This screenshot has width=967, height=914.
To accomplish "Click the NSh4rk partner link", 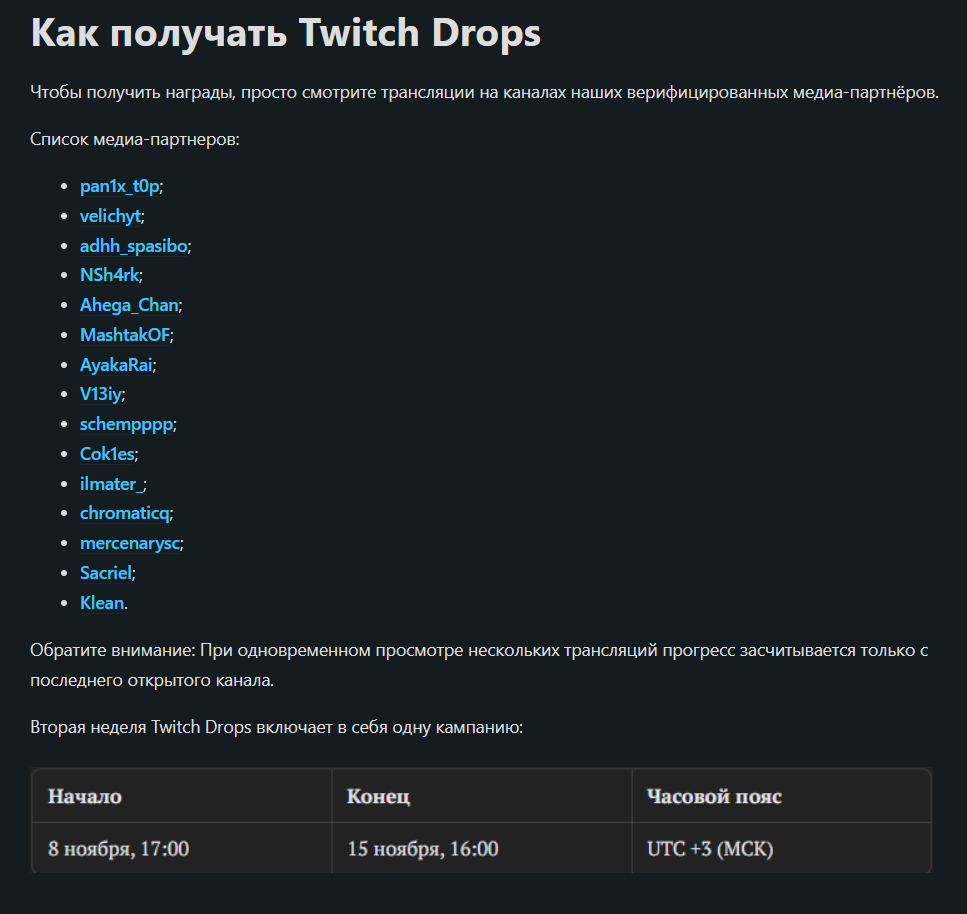I will [x=109, y=275].
